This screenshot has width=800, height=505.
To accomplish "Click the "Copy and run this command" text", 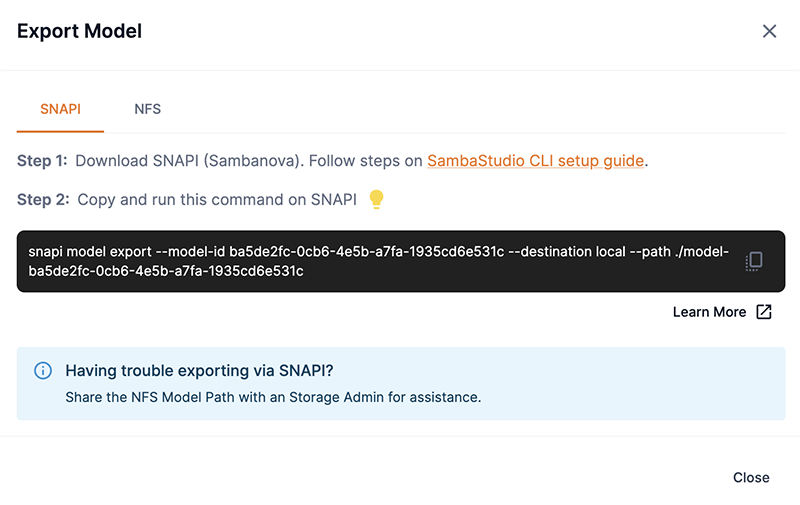I will 216,199.
